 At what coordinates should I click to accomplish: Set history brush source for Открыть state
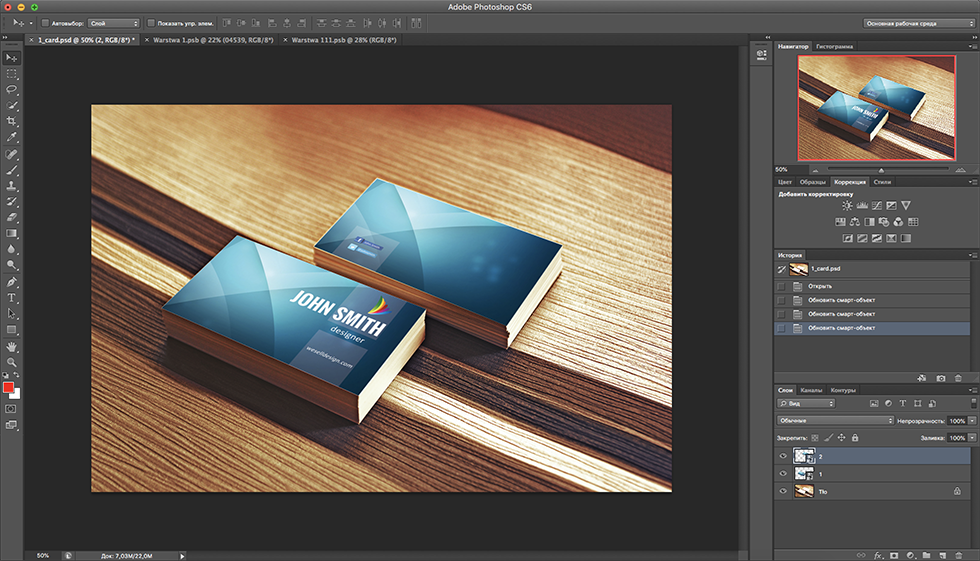pos(781,286)
